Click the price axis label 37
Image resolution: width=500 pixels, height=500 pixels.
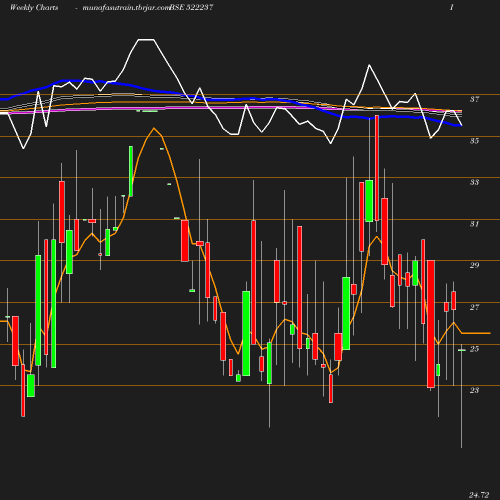[x=474, y=99]
